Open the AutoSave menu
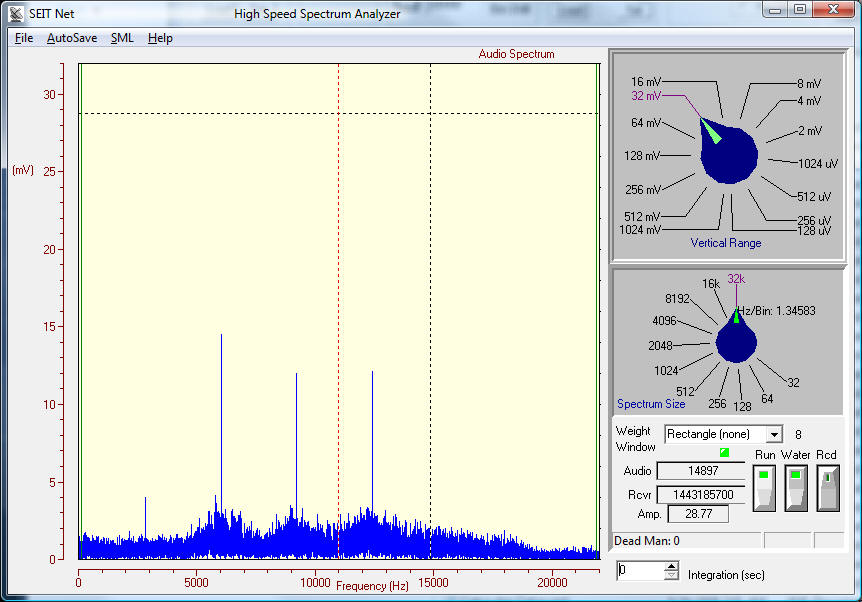The width and height of the screenshot is (862, 602). point(72,38)
